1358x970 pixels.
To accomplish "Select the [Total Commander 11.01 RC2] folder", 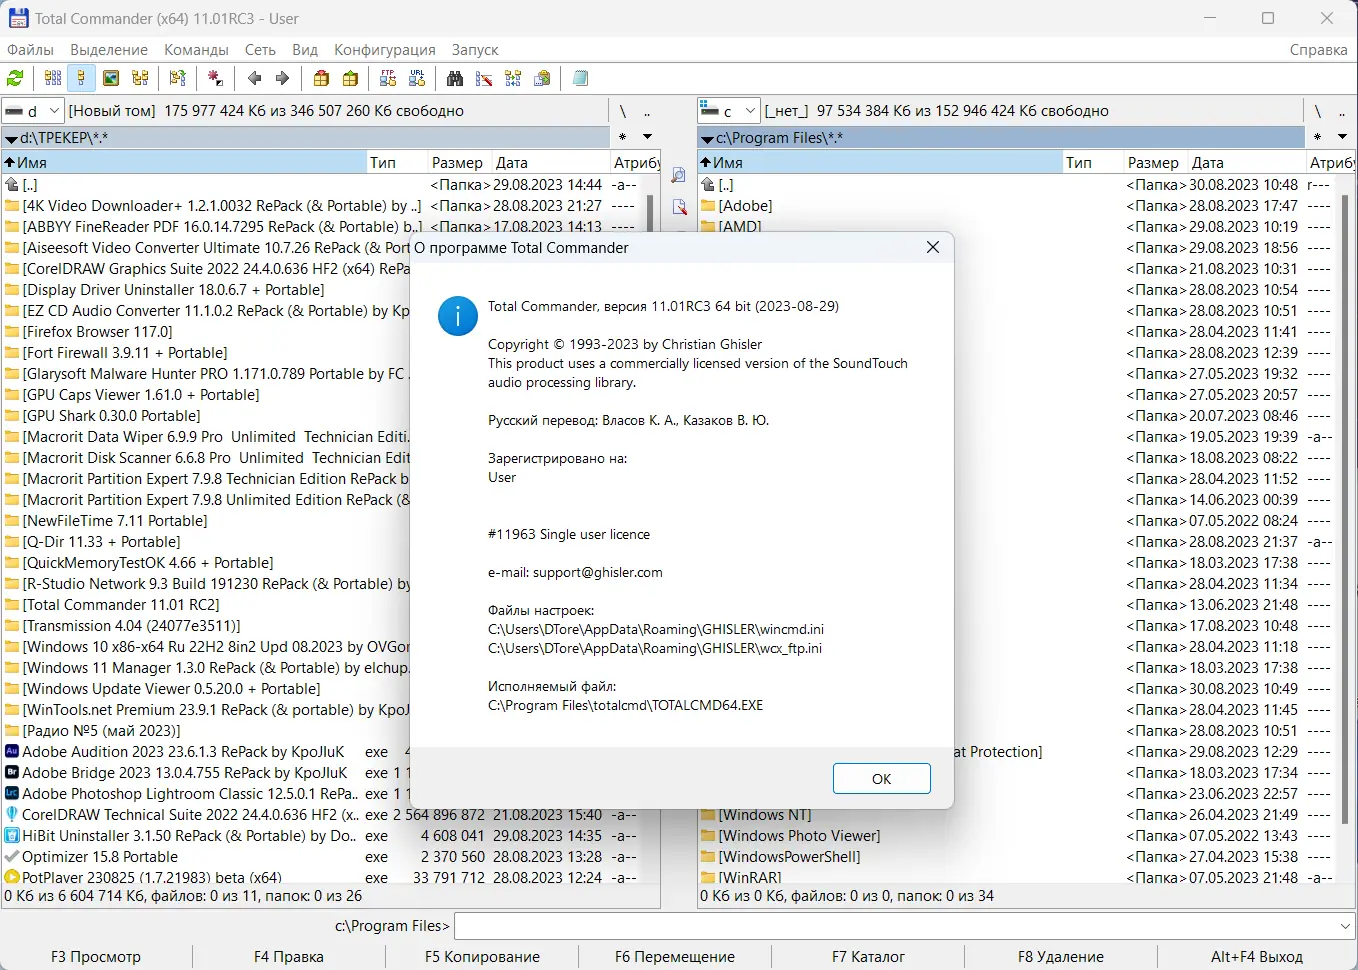I will (121, 604).
